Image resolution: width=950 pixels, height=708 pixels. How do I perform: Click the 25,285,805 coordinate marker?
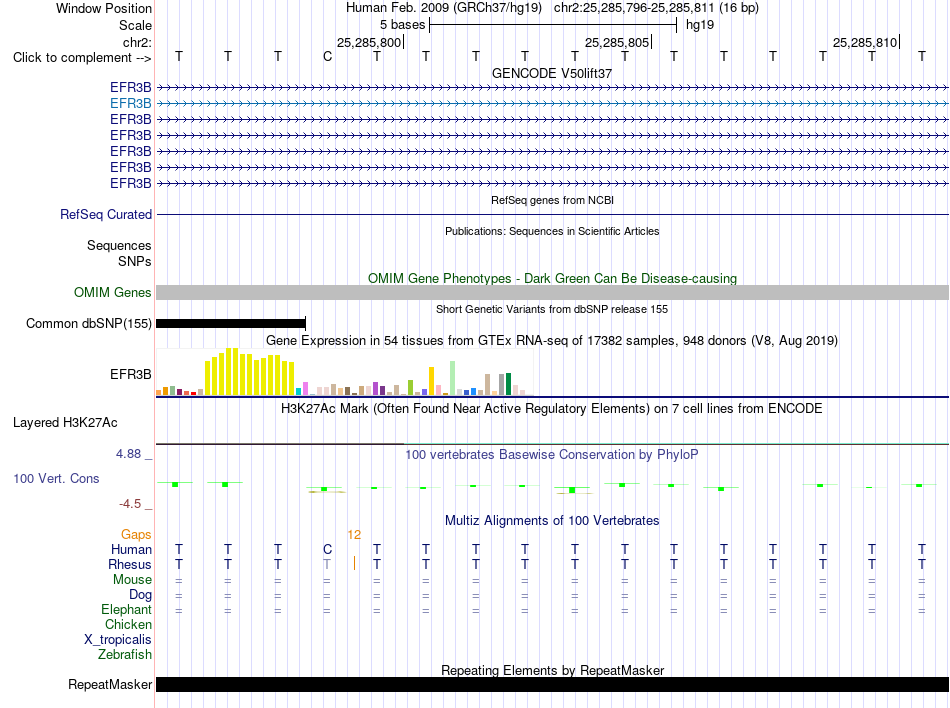click(x=617, y=42)
